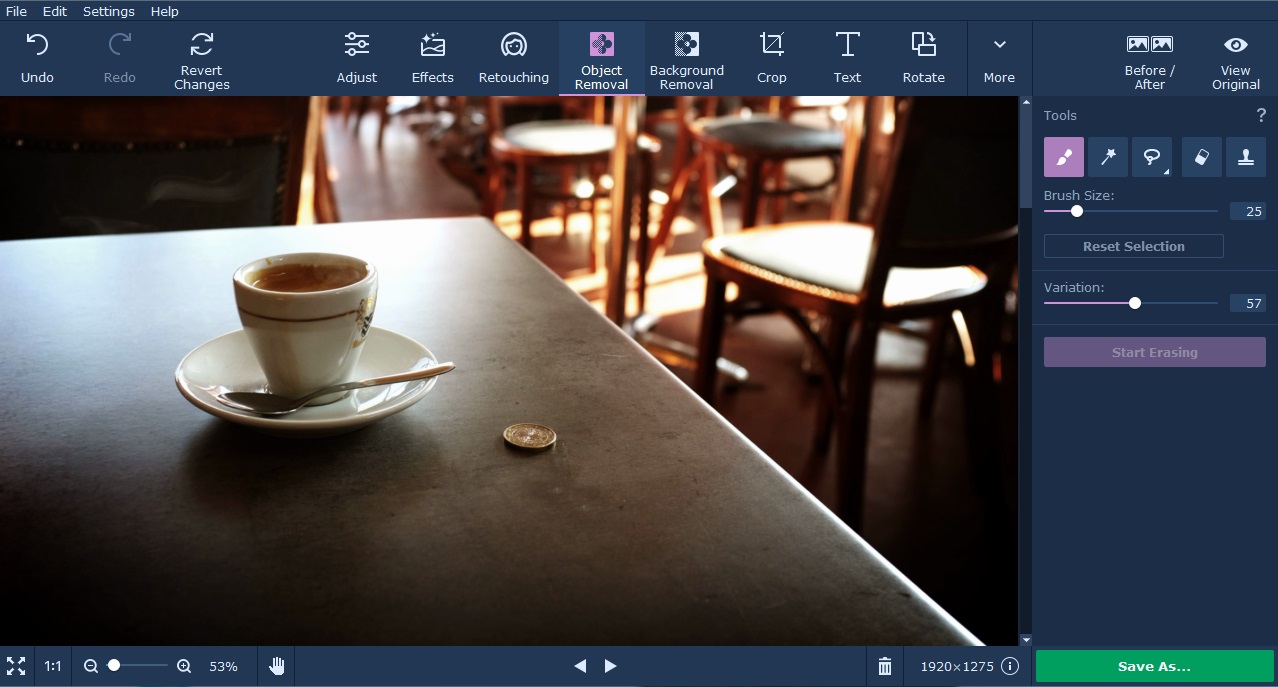
Task: Click the 1920×1275 dimensions text
Action: coord(958,666)
